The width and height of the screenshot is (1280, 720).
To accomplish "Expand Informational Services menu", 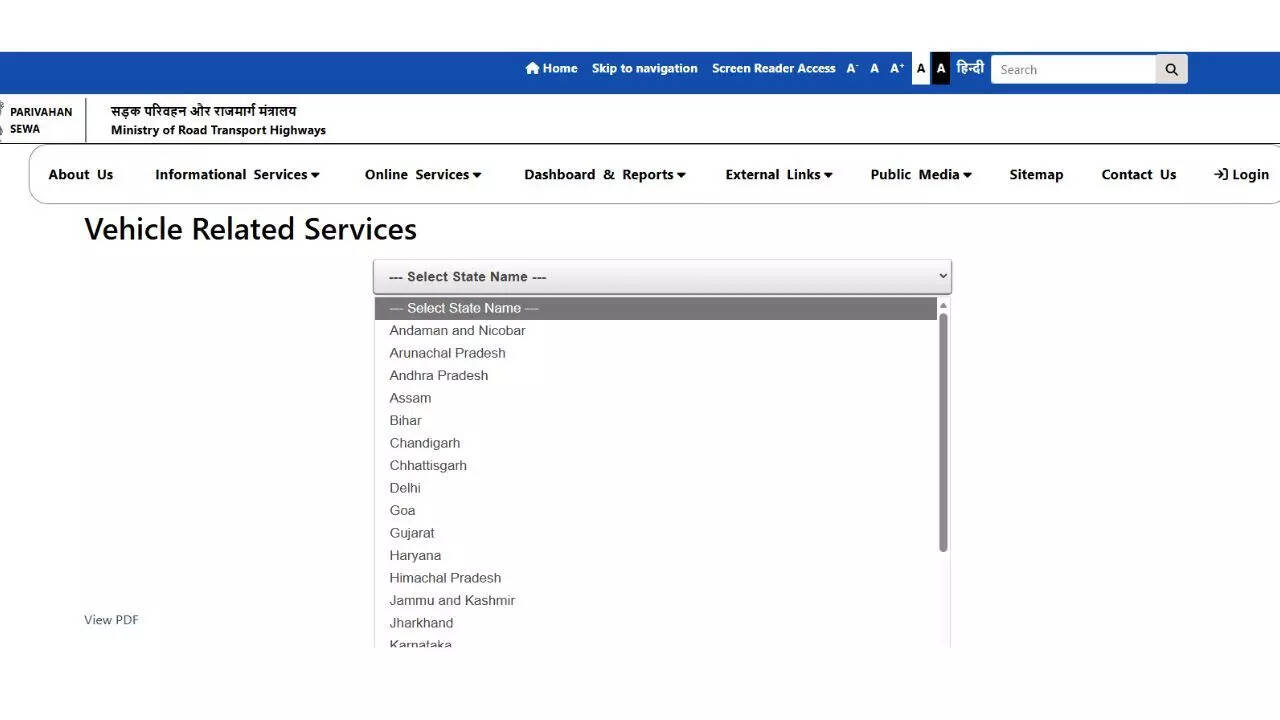I will coord(237,174).
